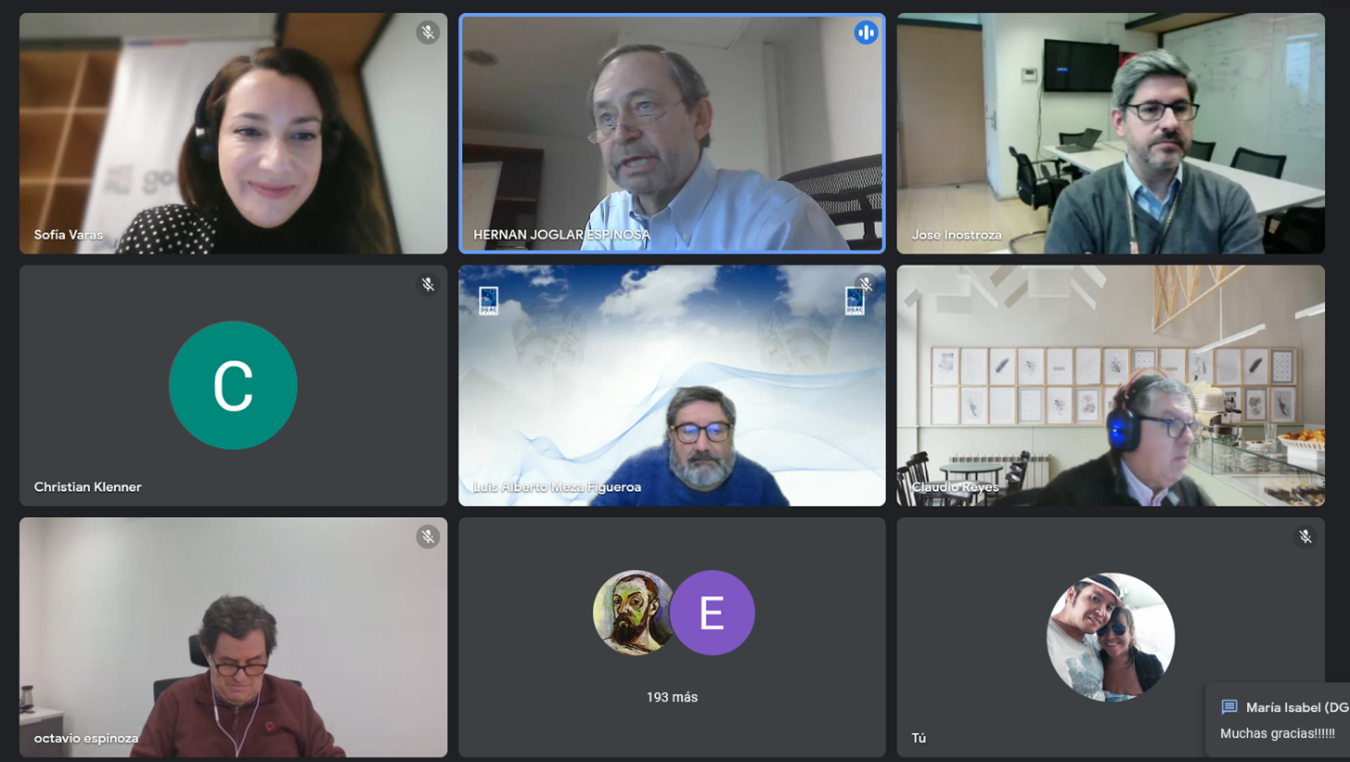Click blue speaking indicator on Hernan Joglar tile
Image resolution: width=1350 pixels, height=762 pixels.
pos(866,32)
